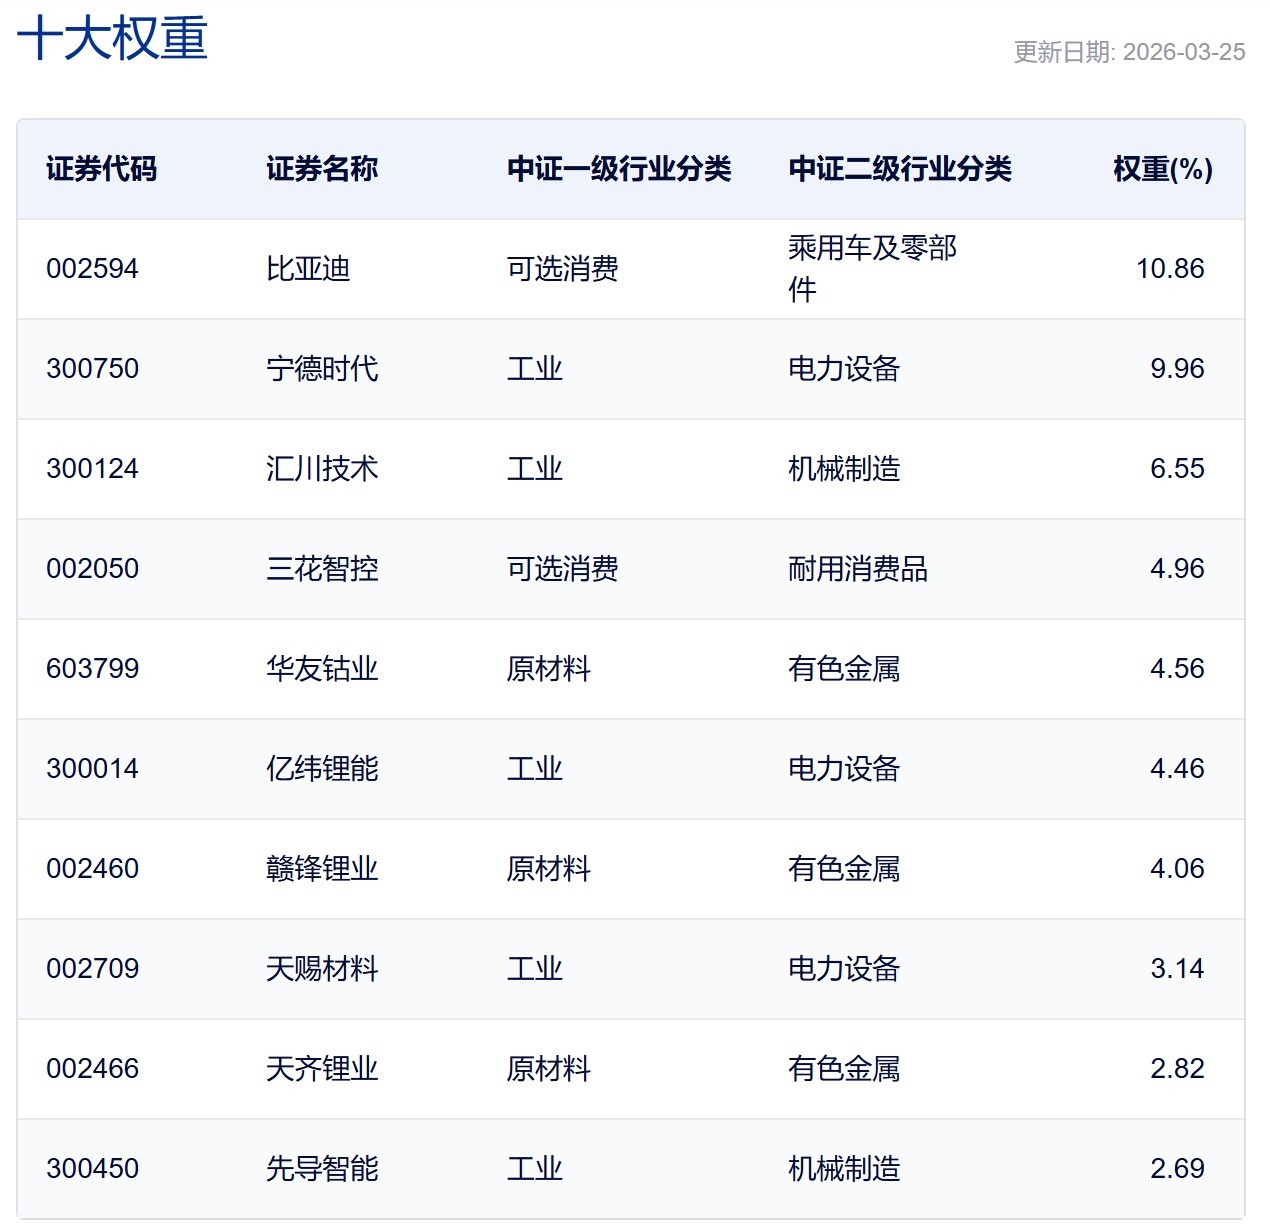Select the 亿纬锂能 name cell
Screen dimensions: 1270x1226
click(322, 769)
